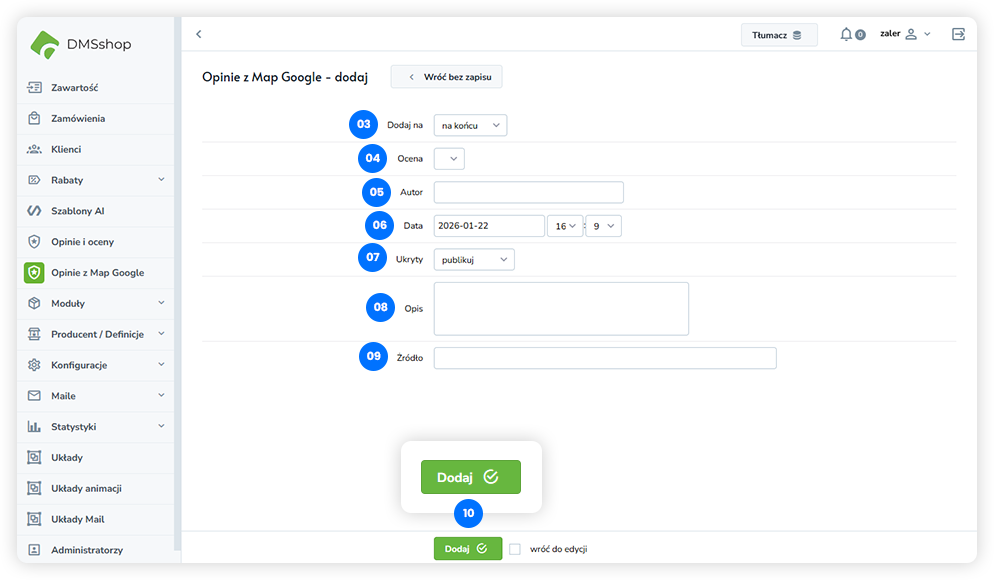
Task: Click the notification bell icon
Action: [x=846, y=34]
